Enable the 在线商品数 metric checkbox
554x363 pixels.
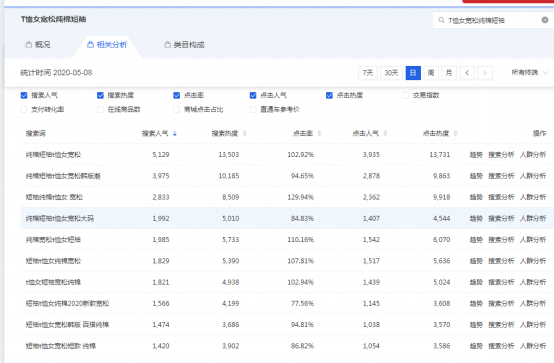click(x=100, y=110)
